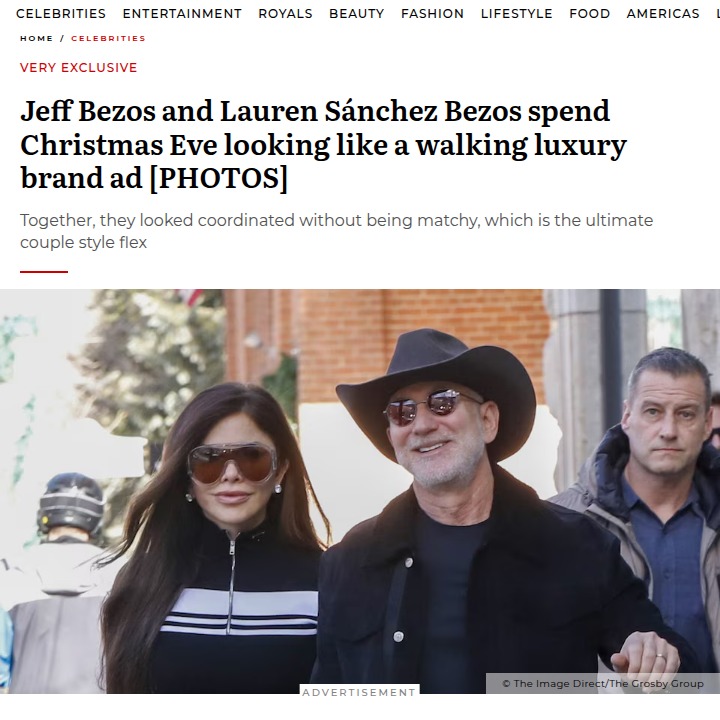Click the Home breadcrumb link

coord(36,39)
